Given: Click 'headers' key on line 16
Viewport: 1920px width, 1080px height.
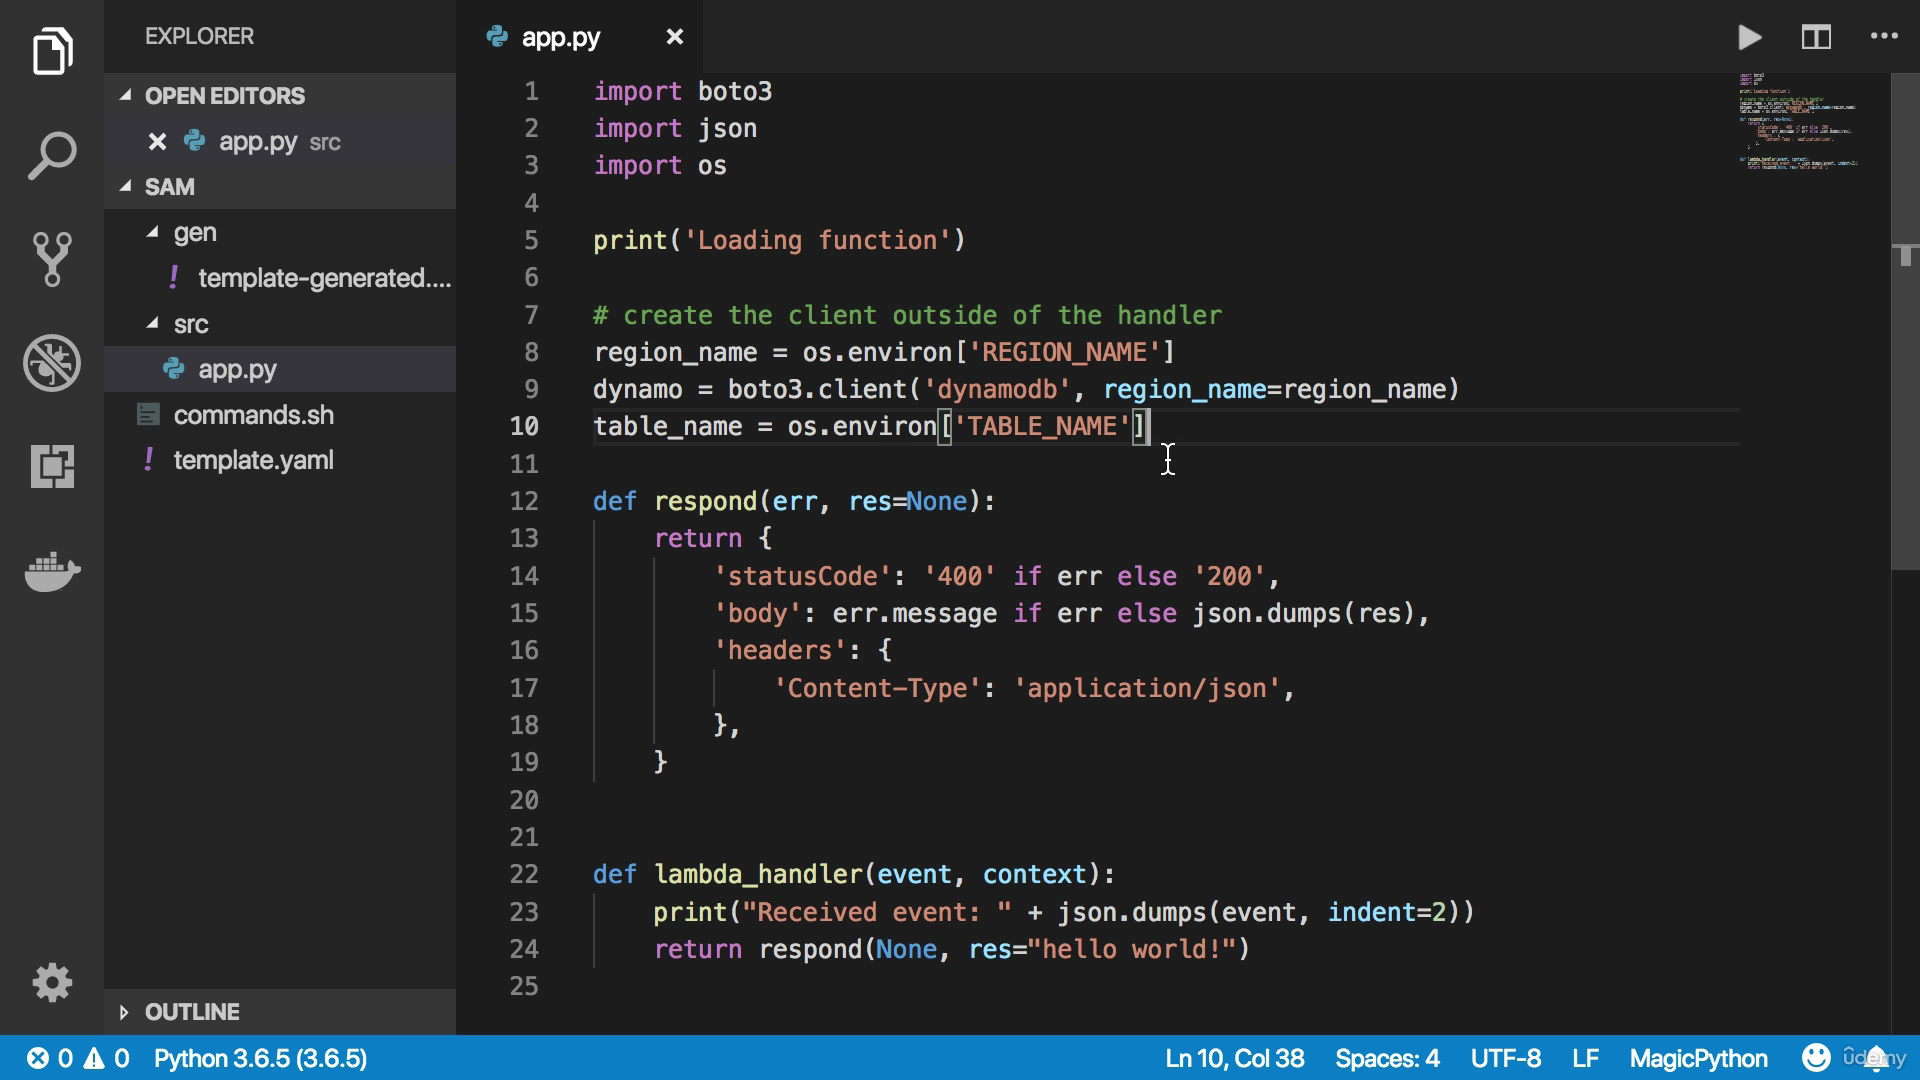Looking at the screenshot, I should (780, 651).
